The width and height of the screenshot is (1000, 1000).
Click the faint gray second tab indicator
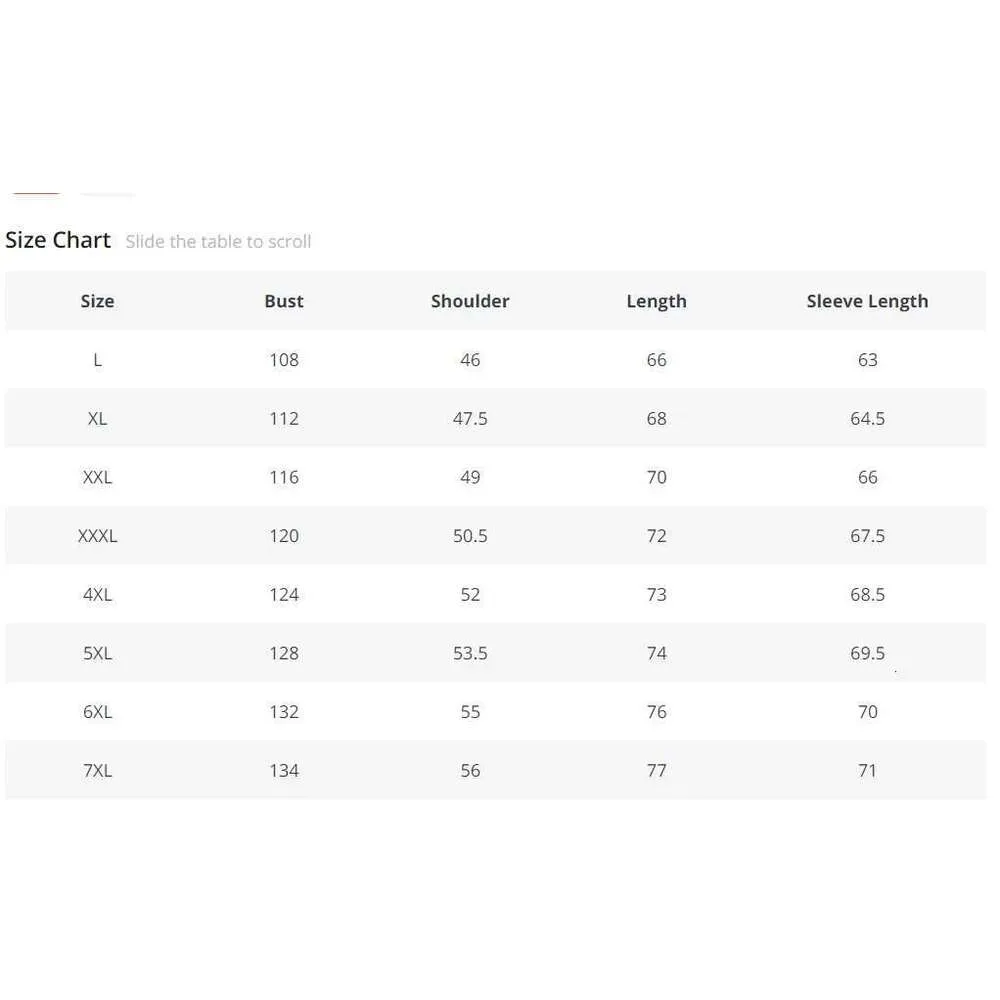(x=107, y=194)
